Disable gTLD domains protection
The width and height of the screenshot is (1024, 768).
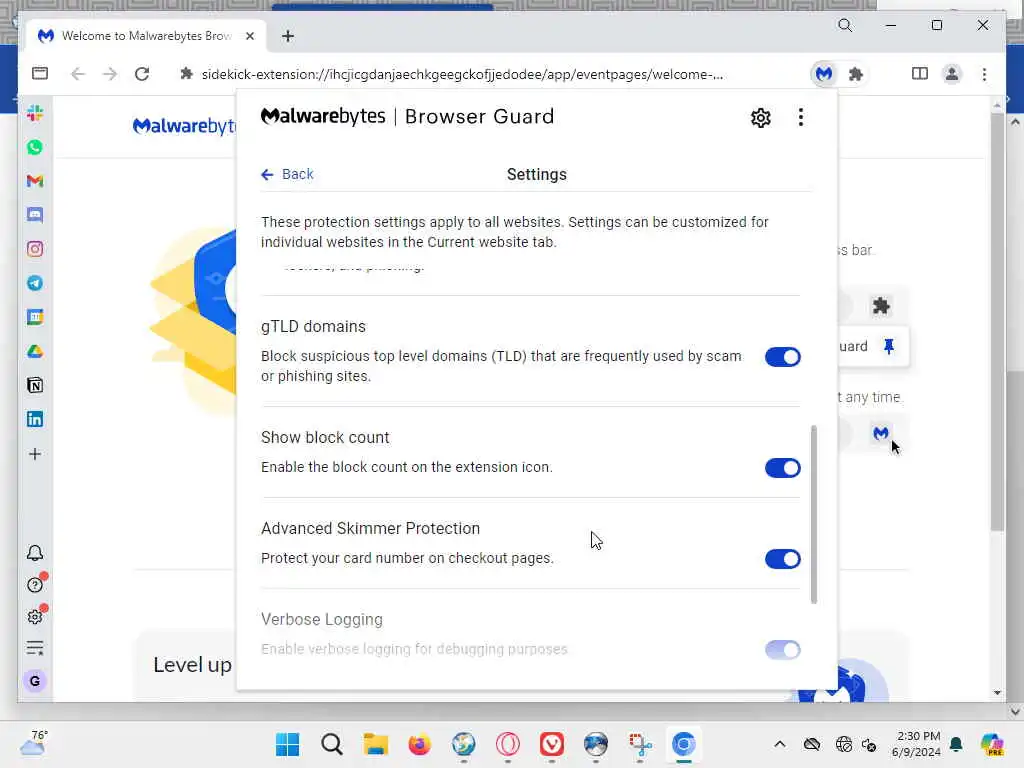pyautogui.click(x=782, y=357)
